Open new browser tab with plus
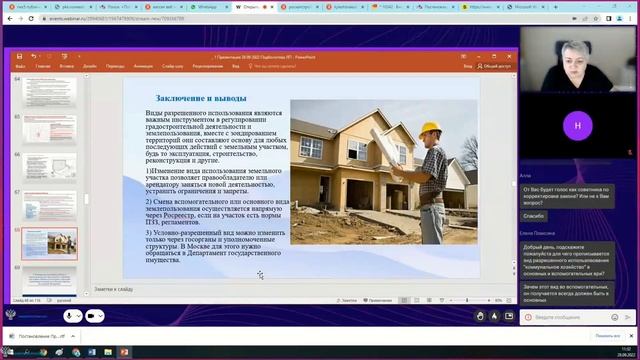This screenshot has width=640, height=360. (x=556, y=7)
